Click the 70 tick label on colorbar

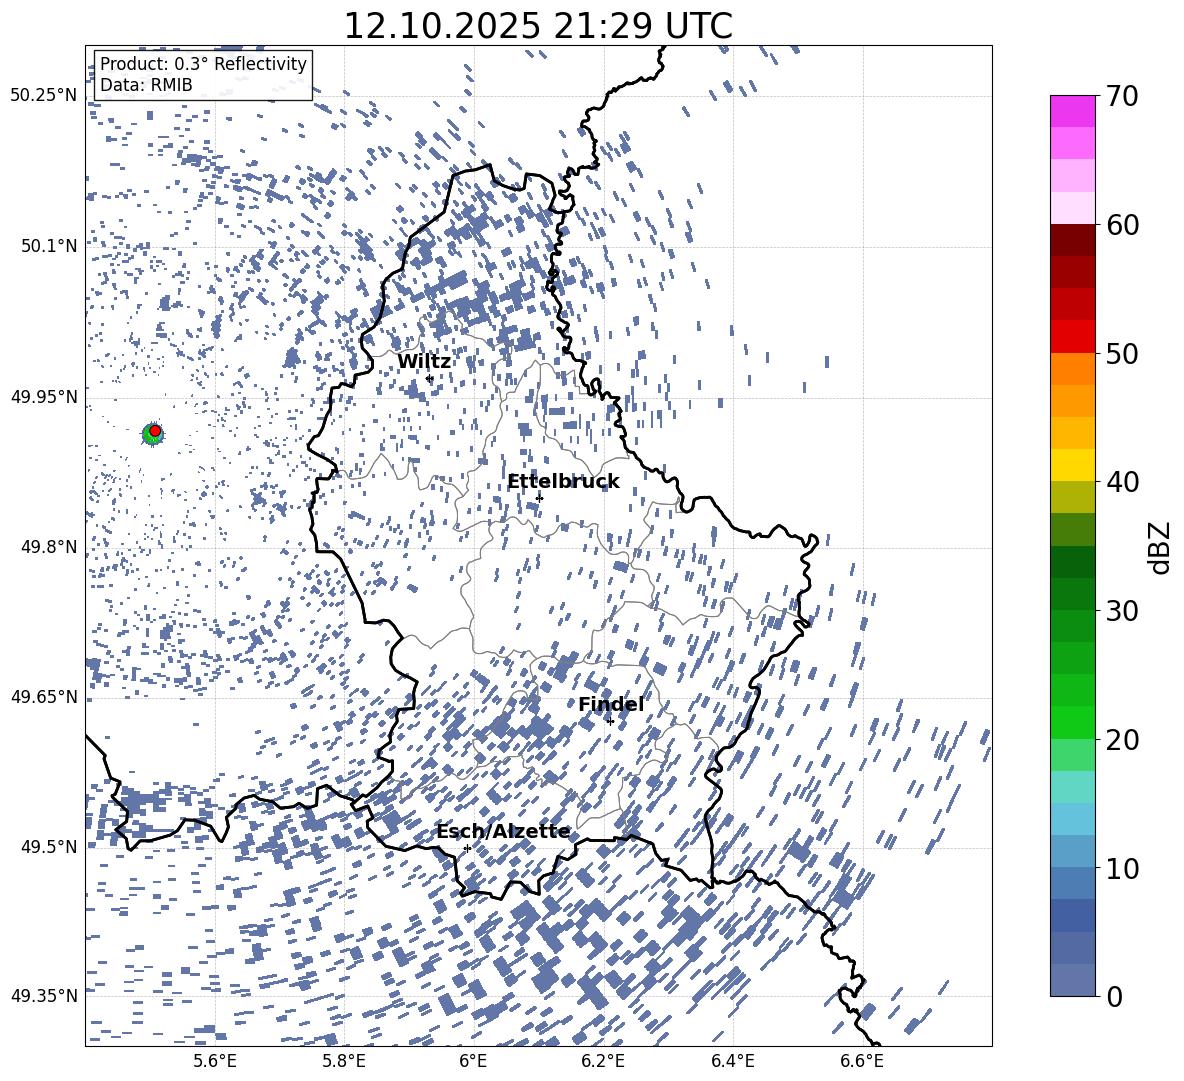coord(1126,97)
